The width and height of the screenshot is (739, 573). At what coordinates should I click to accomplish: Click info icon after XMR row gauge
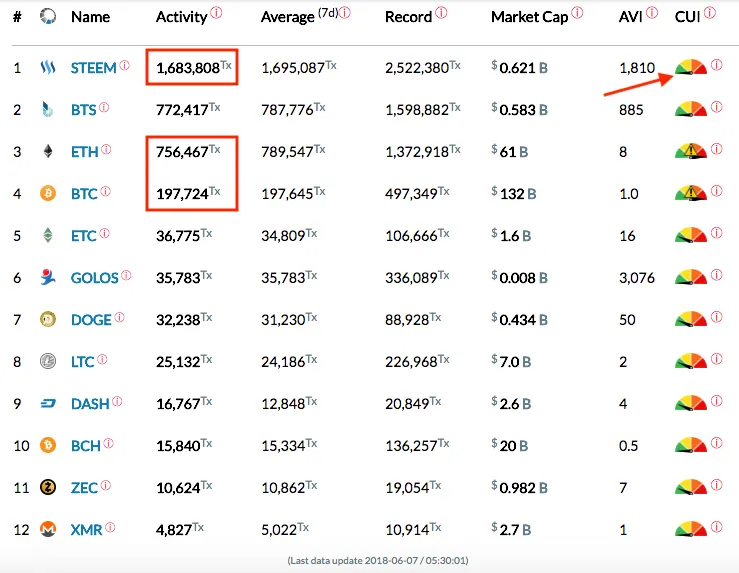pyautogui.click(x=716, y=527)
